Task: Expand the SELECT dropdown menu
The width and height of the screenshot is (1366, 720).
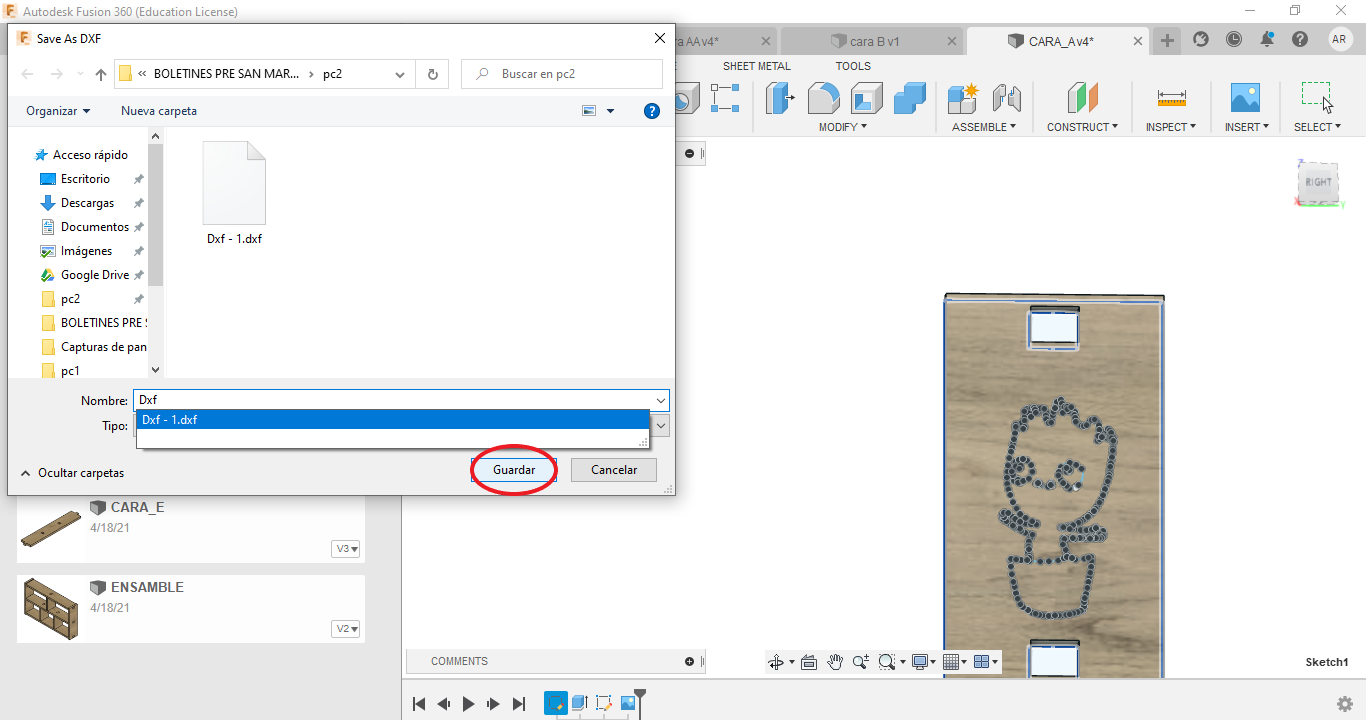Action: [x=1317, y=127]
